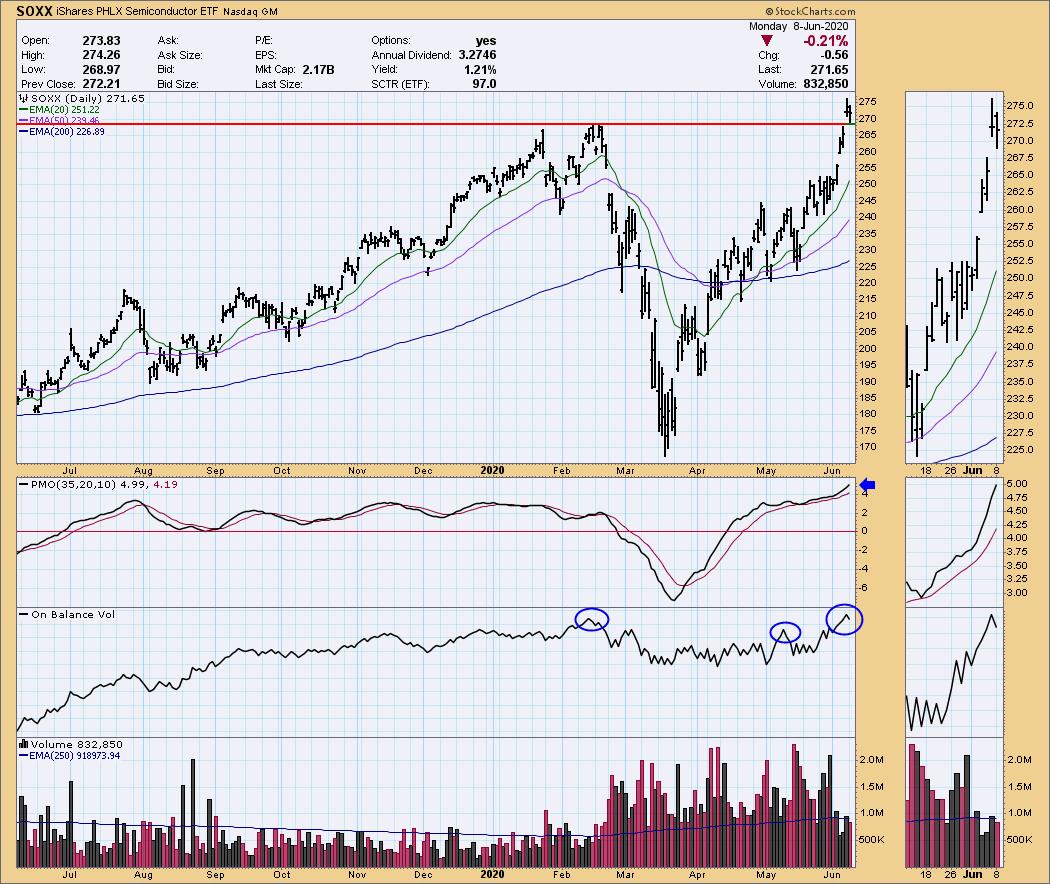Screen dimensions: 1050x884
Task: Click the SCTR (ETF) value 97.0
Action: click(484, 84)
